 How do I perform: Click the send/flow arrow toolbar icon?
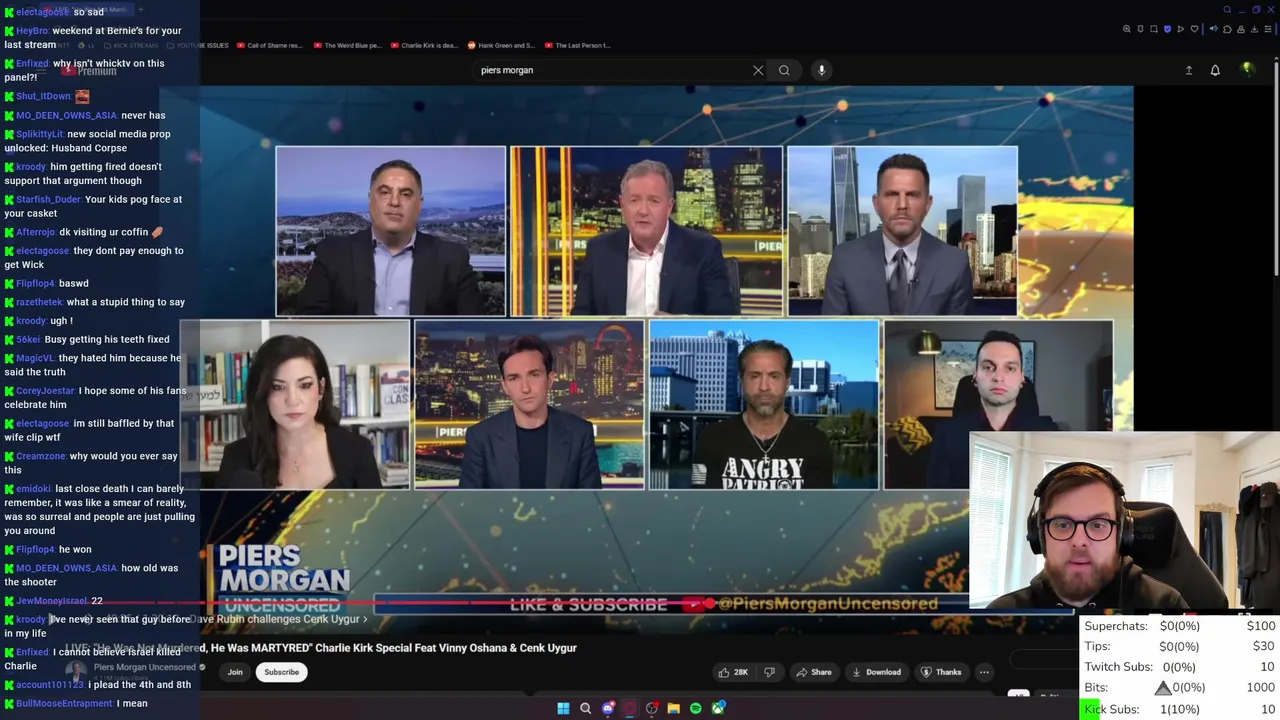pos(1180,29)
